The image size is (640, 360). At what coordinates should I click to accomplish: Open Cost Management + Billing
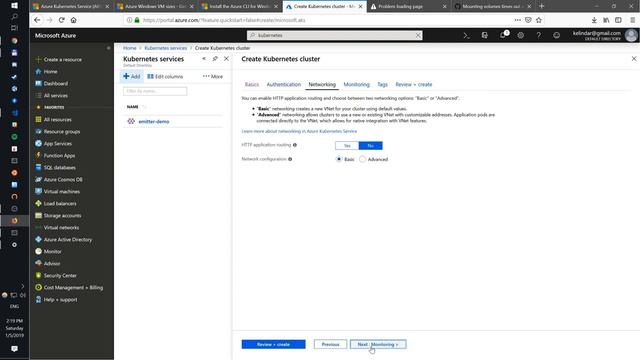click(x=73, y=287)
